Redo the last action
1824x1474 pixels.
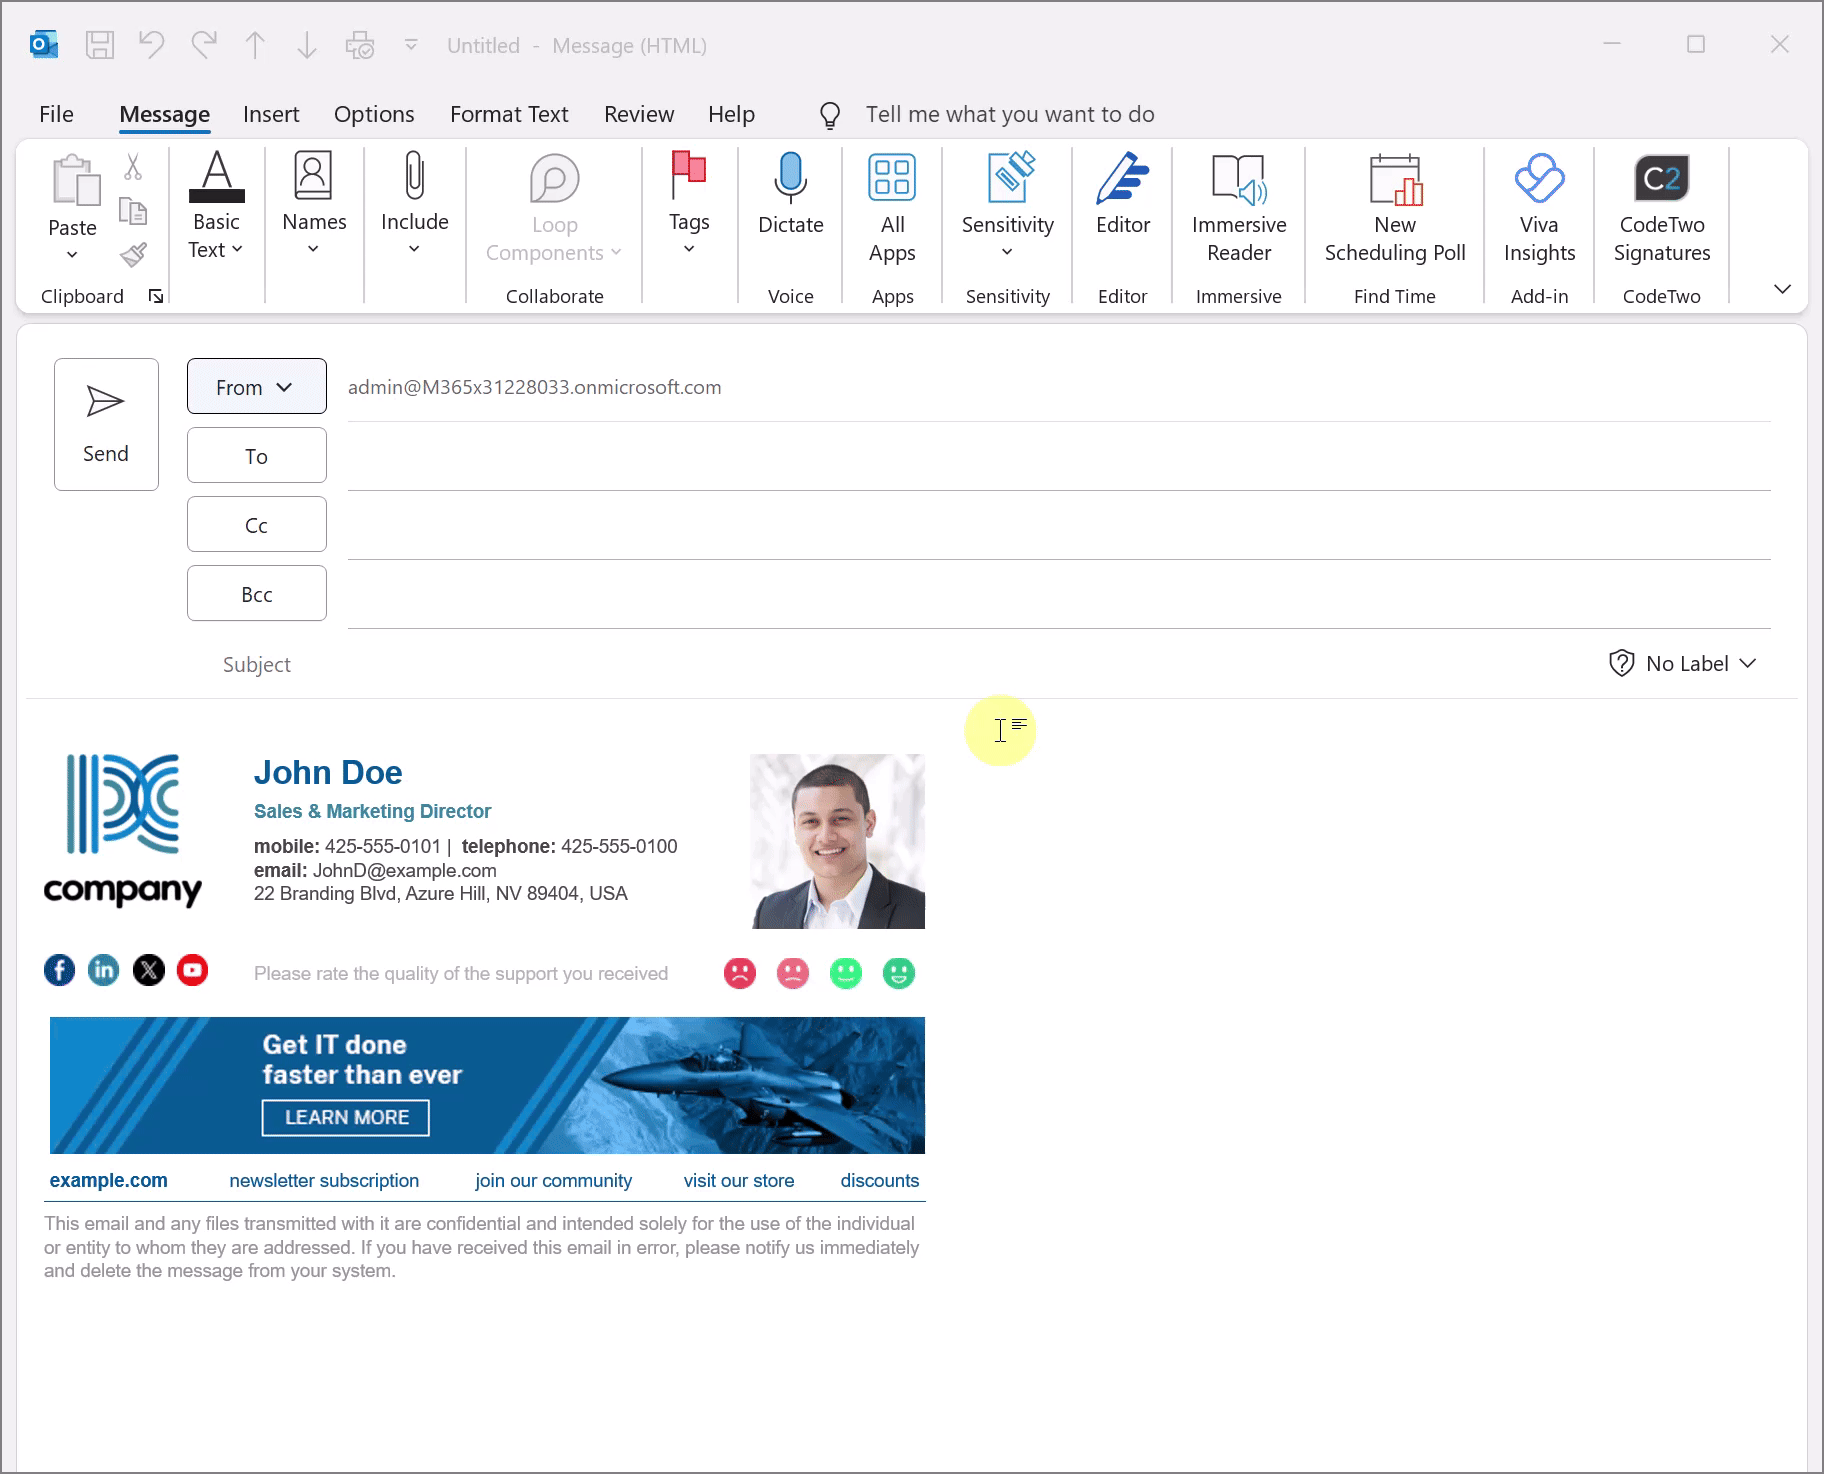click(x=204, y=45)
